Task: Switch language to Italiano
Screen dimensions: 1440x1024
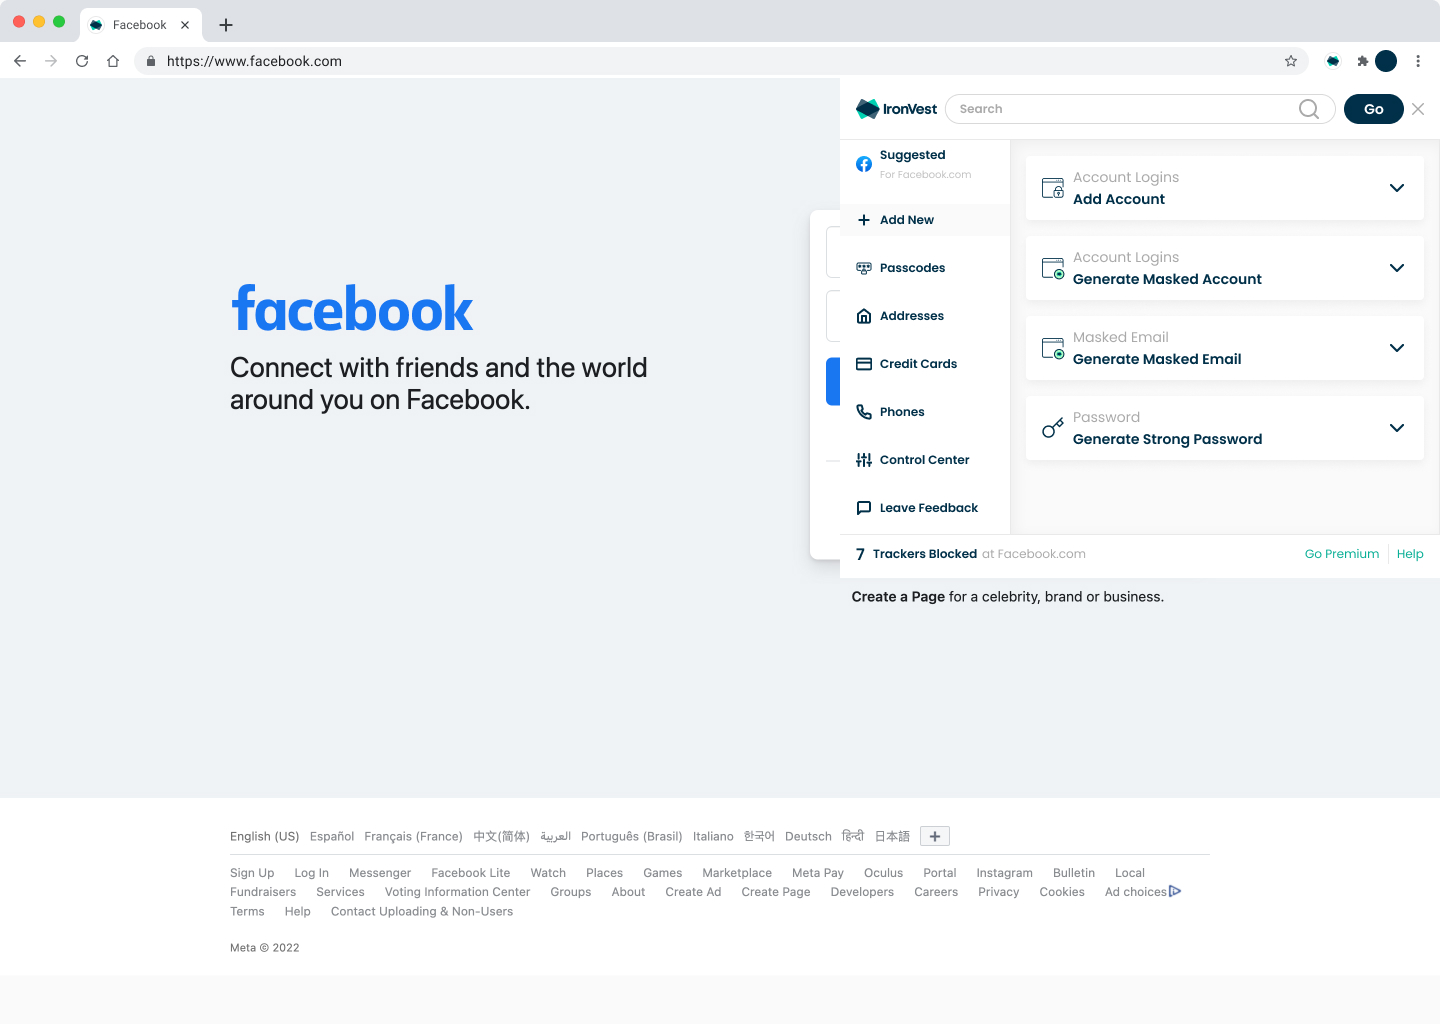Action: tap(713, 836)
